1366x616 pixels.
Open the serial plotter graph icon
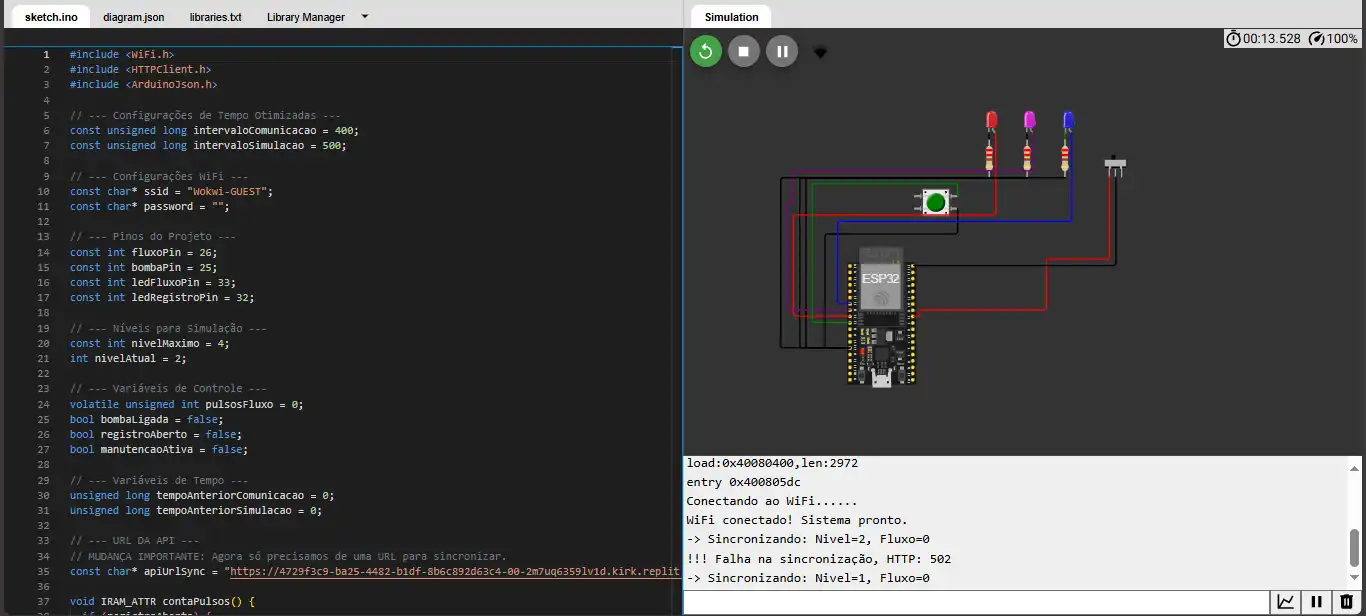[1286, 602]
